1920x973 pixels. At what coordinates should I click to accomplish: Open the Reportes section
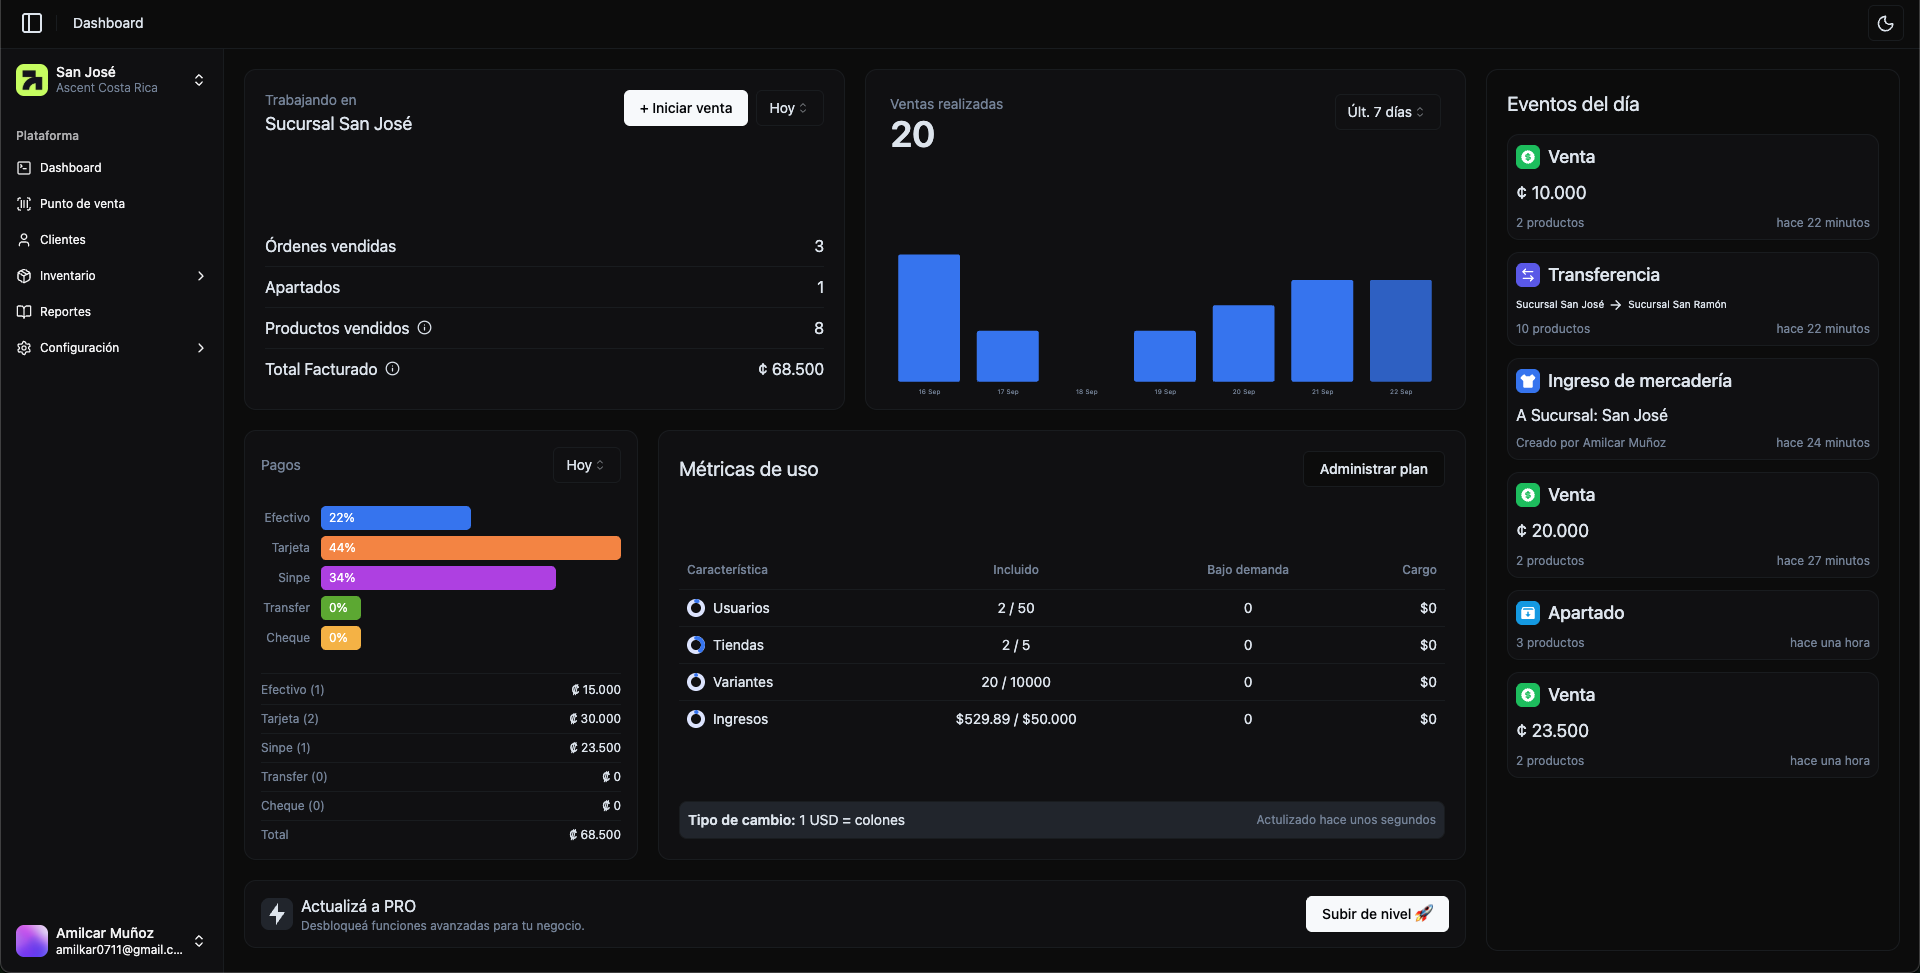pos(65,312)
